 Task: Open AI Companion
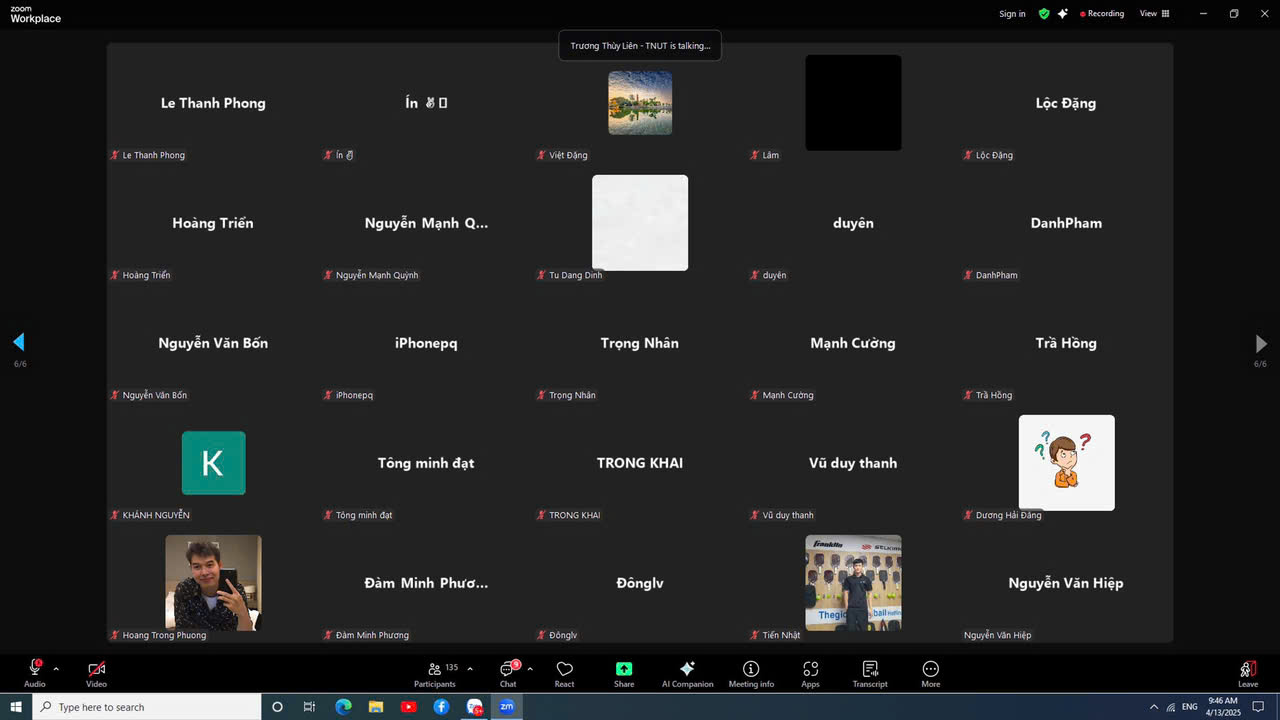point(687,673)
